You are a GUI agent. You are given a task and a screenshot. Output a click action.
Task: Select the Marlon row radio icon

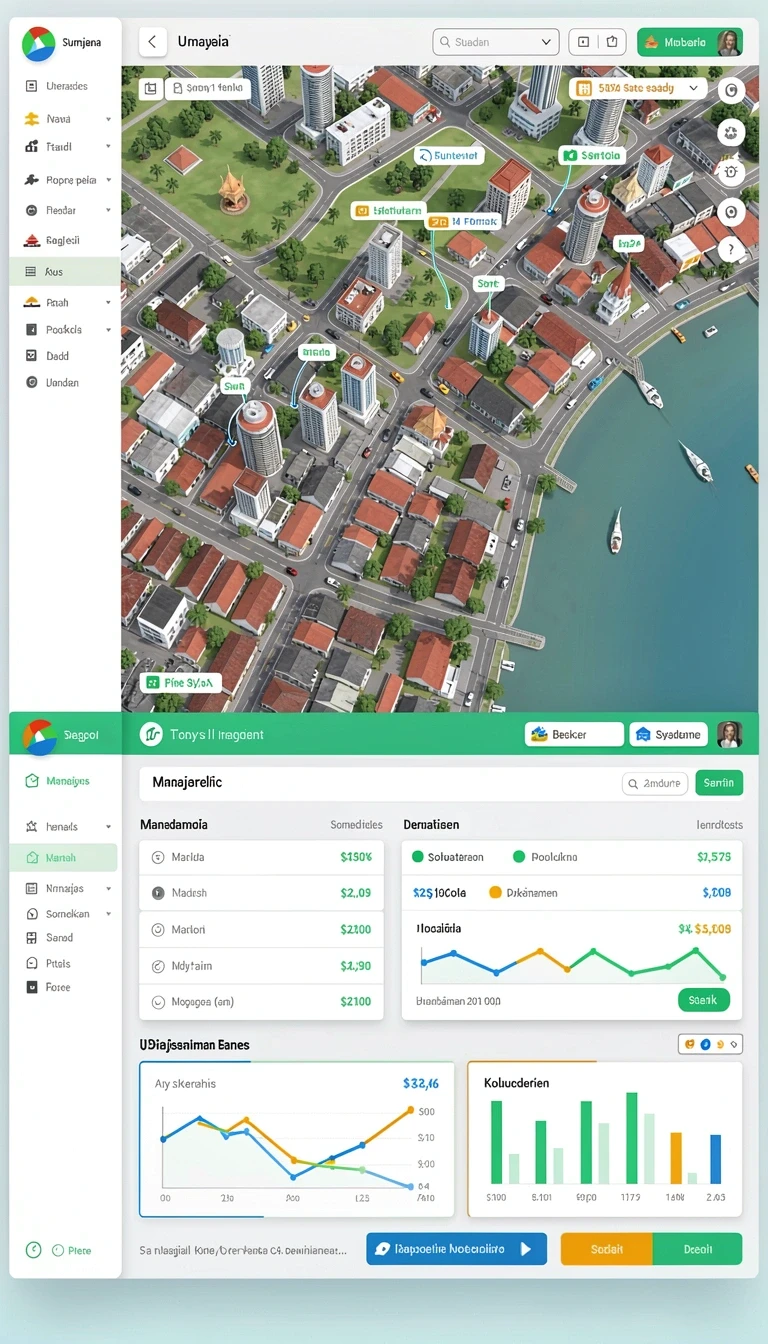pyautogui.click(x=157, y=930)
